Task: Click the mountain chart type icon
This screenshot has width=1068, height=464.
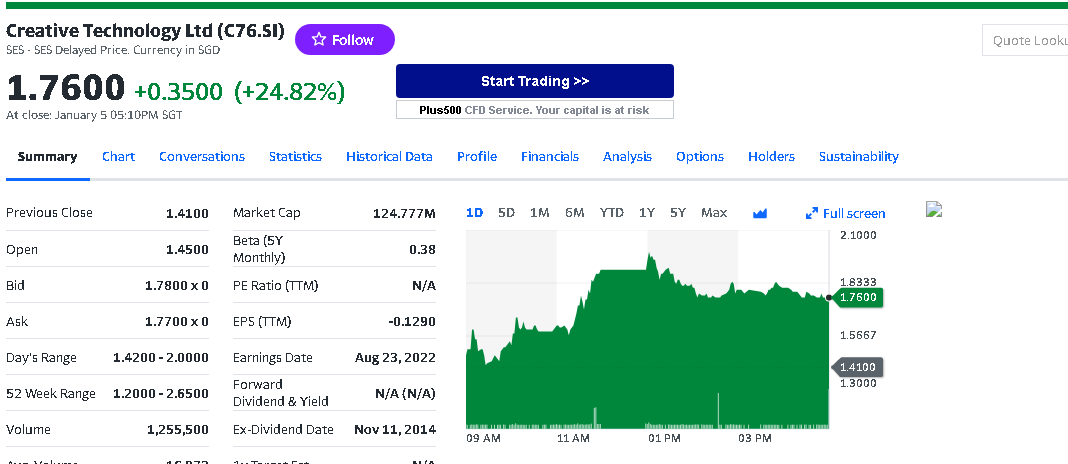Action: pos(760,214)
